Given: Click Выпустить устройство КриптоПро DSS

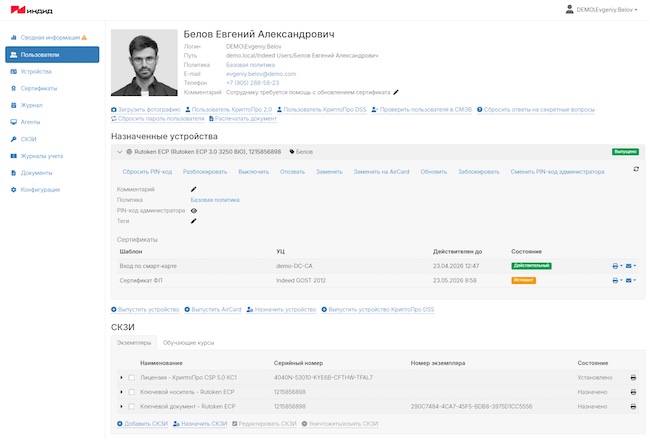Looking at the screenshot, I should coord(378,310).
